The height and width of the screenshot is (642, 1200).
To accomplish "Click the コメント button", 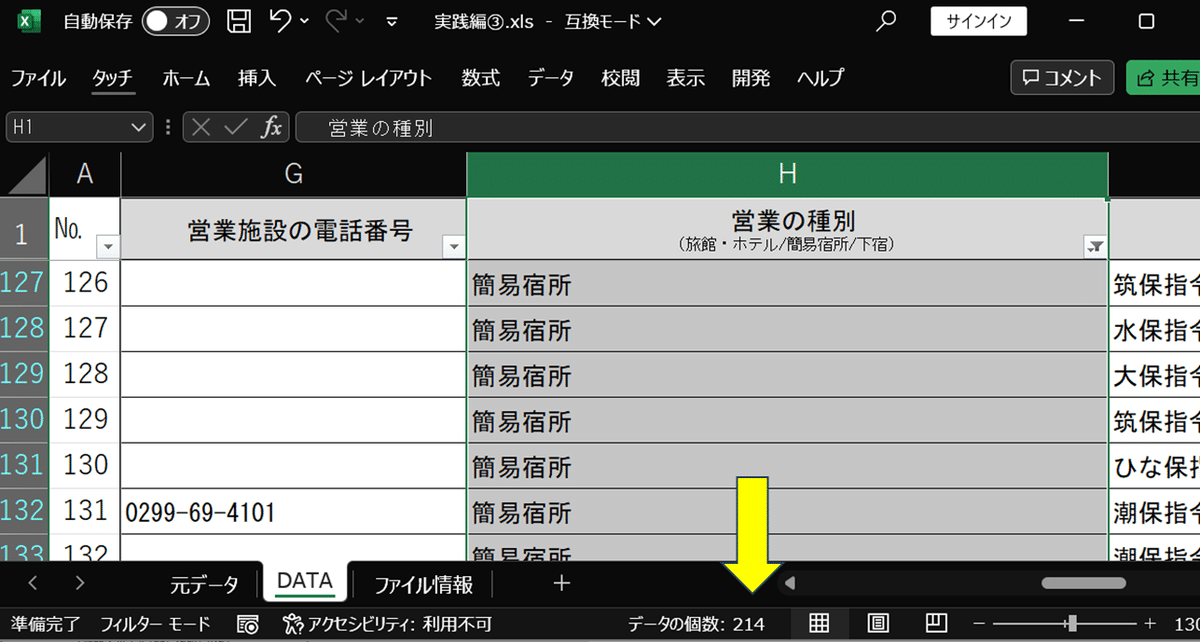I will 1062,78.
